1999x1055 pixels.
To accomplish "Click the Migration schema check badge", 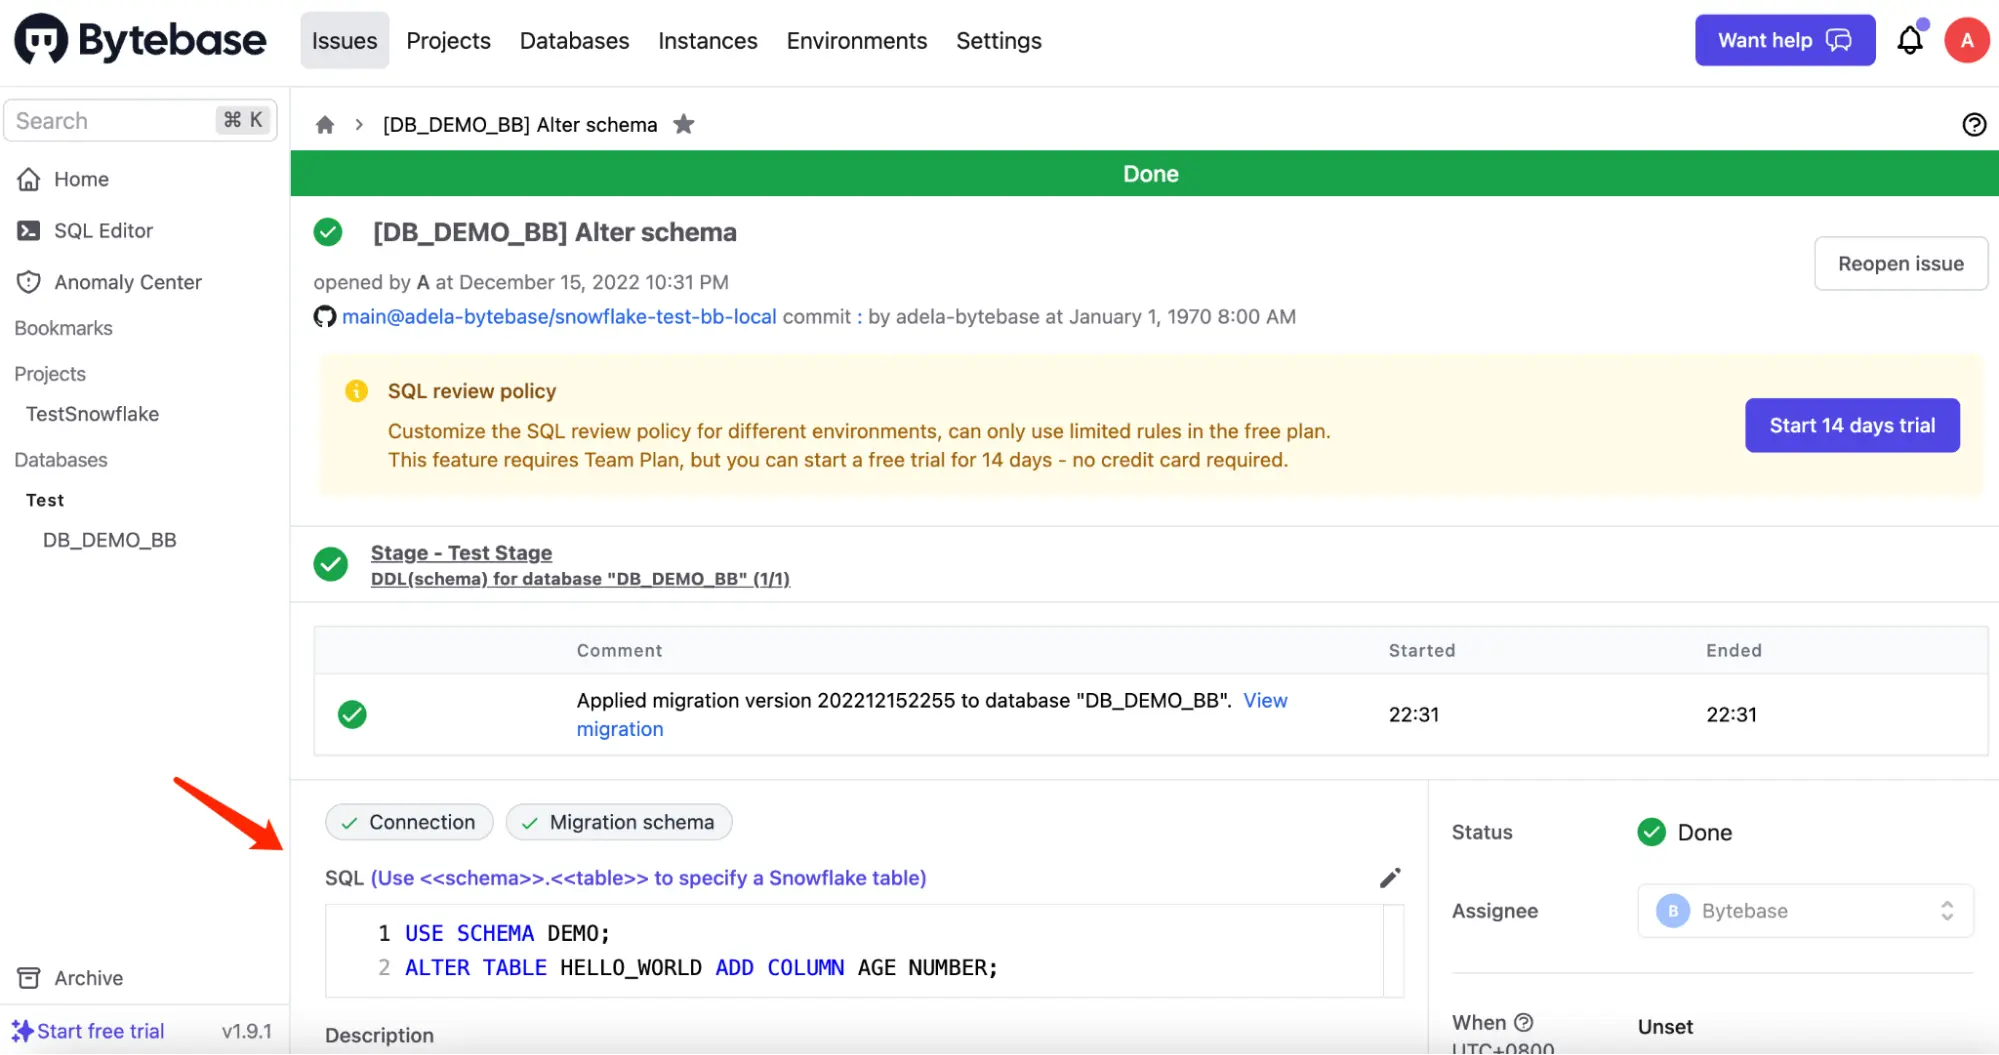I will [x=619, y=822].
